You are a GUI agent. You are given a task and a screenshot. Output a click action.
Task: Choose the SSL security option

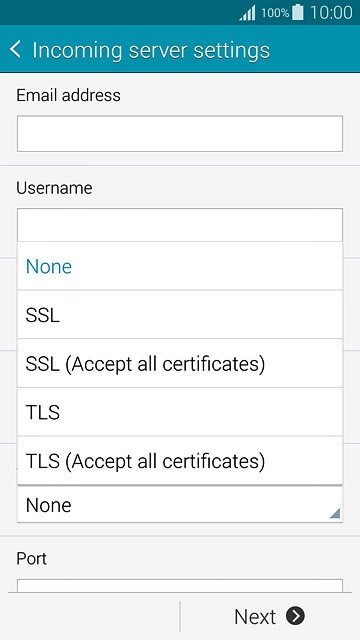[180, 315]
